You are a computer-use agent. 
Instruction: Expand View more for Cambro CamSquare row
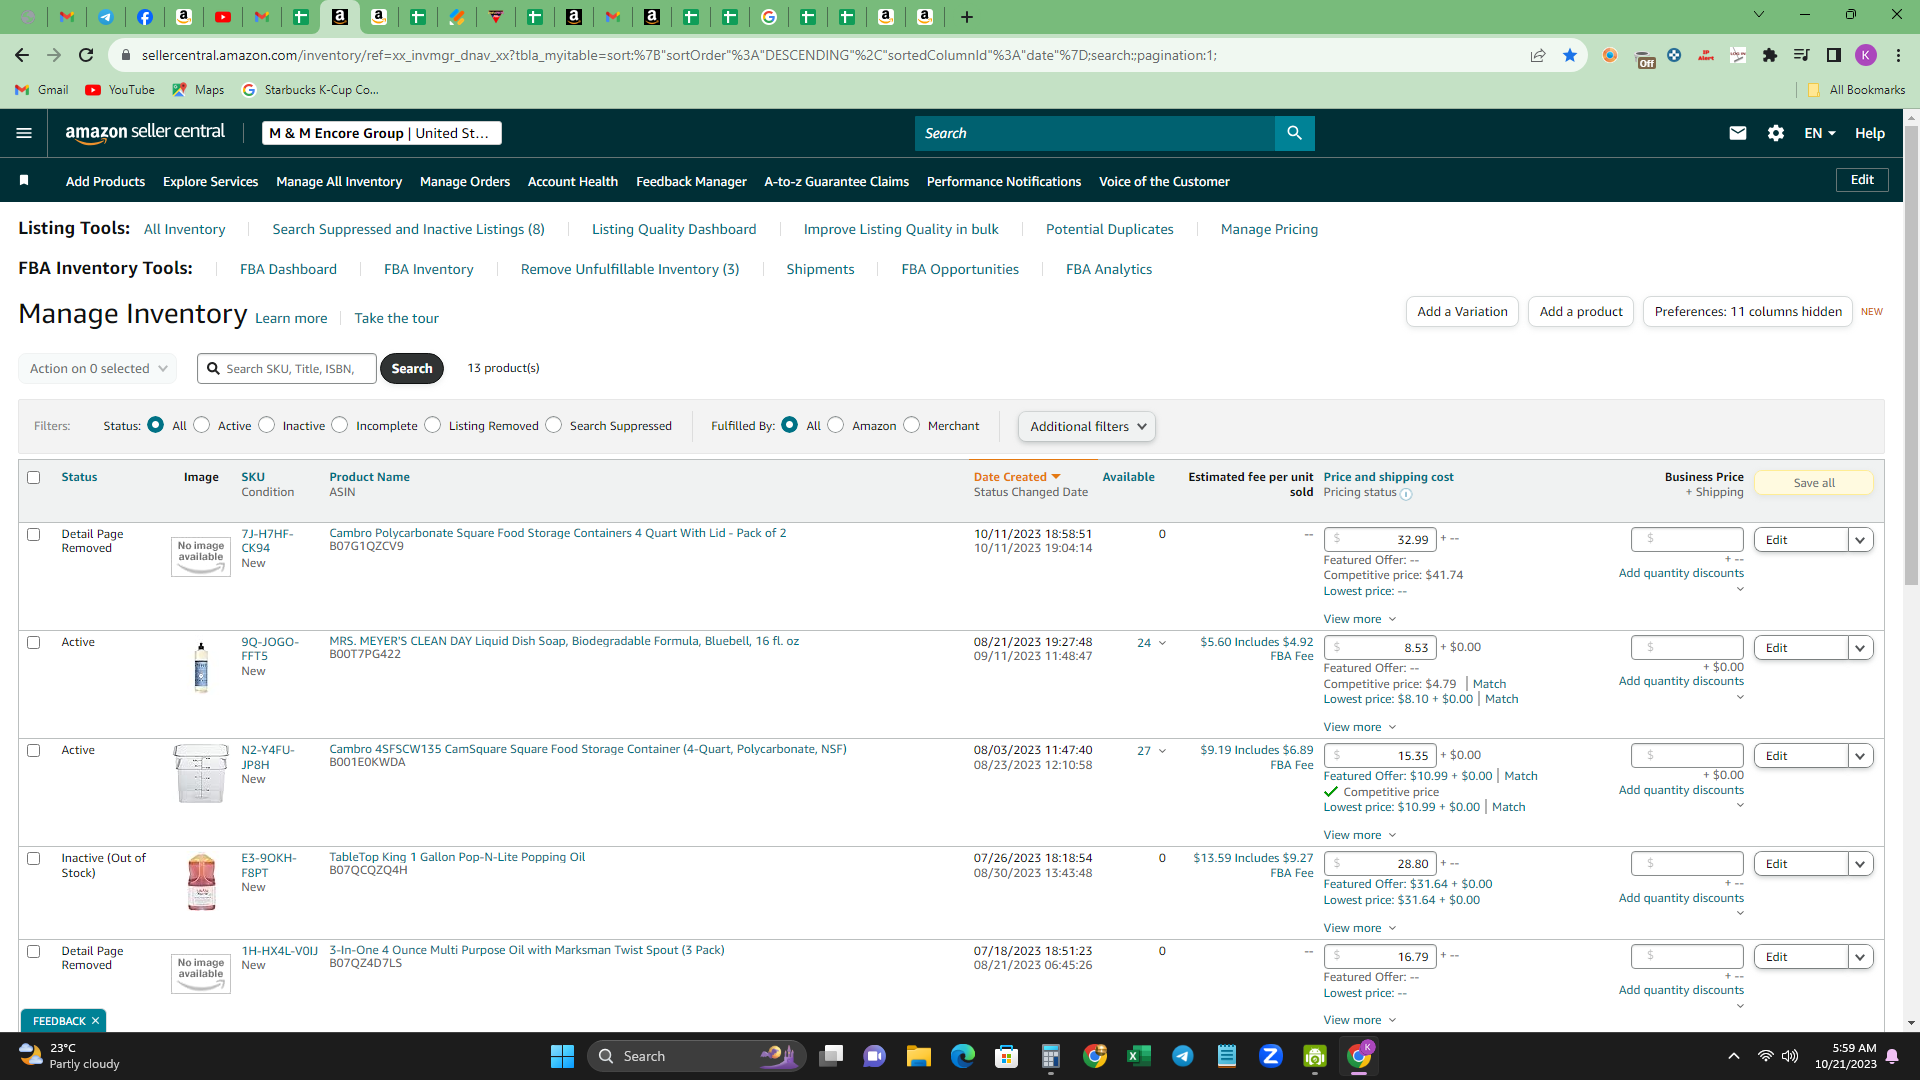(1360, 835)
